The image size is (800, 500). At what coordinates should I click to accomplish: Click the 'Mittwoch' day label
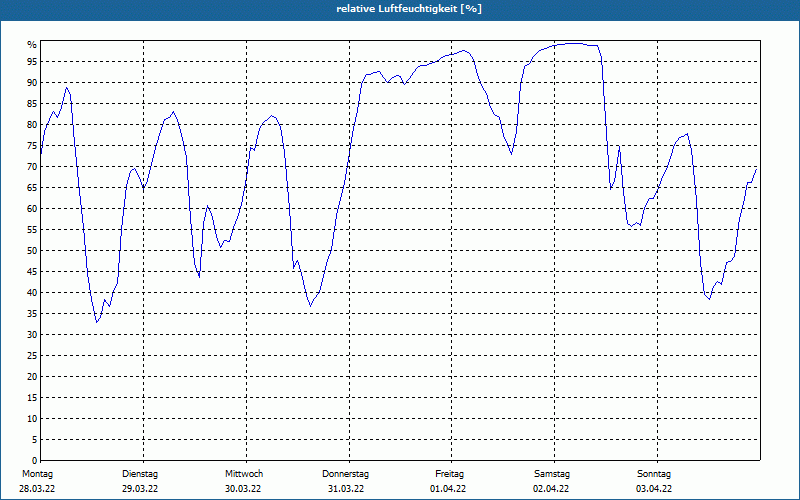(244, 474)
